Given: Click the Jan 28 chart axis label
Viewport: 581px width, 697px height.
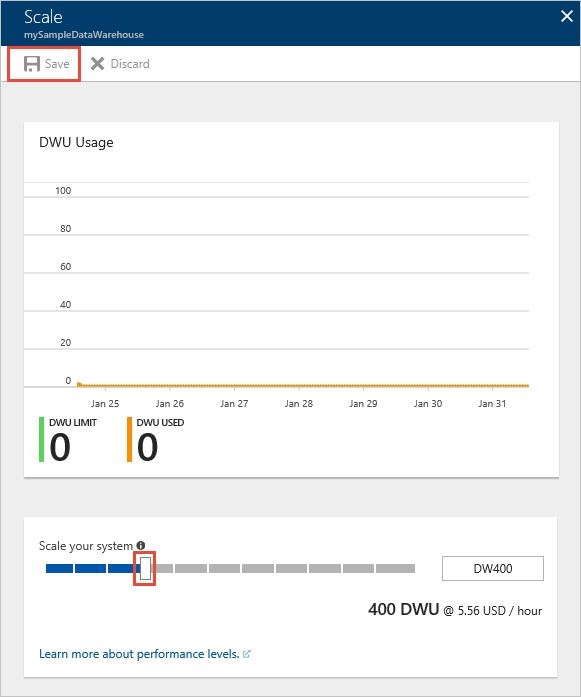Looking at the screenshot, I should point(299,404).
